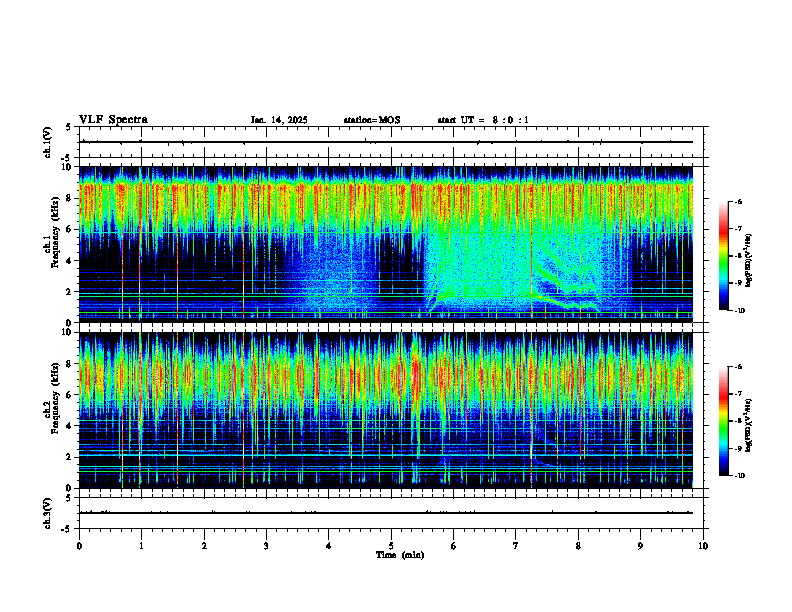Click the '-10' tick on ch.2 colorbar
This screenshot has width=792, height=612.
point(739,476)
